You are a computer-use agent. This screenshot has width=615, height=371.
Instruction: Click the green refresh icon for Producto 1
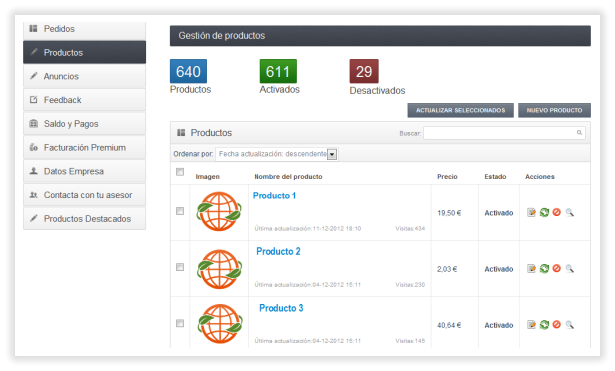tap(544, 213)
